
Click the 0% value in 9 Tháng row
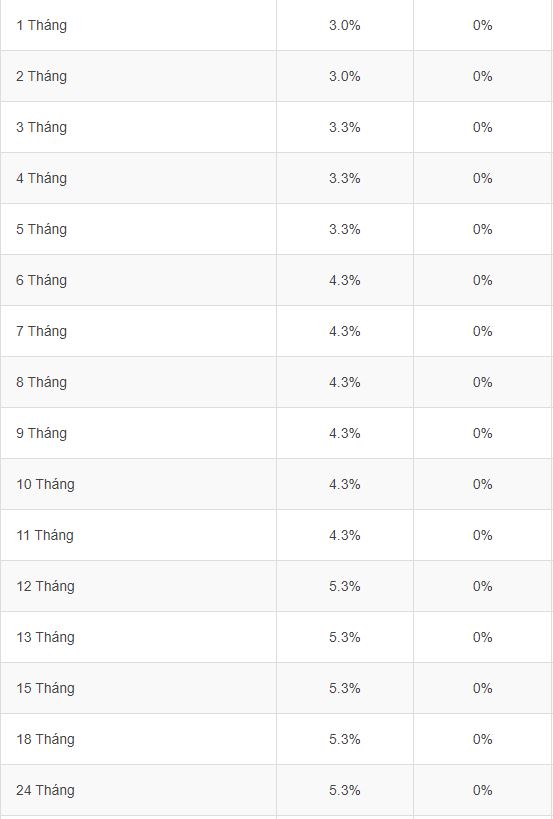coord(483,433)
